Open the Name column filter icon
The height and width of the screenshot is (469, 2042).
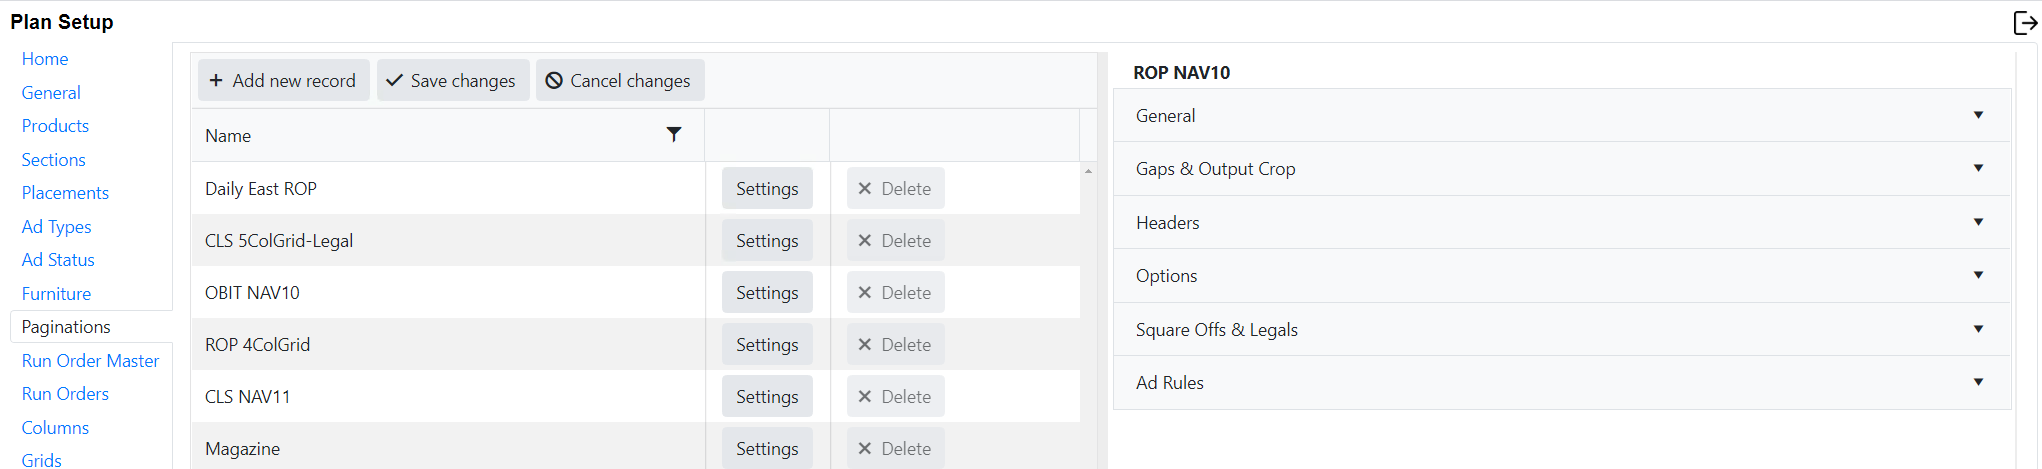tap(674, 135)
